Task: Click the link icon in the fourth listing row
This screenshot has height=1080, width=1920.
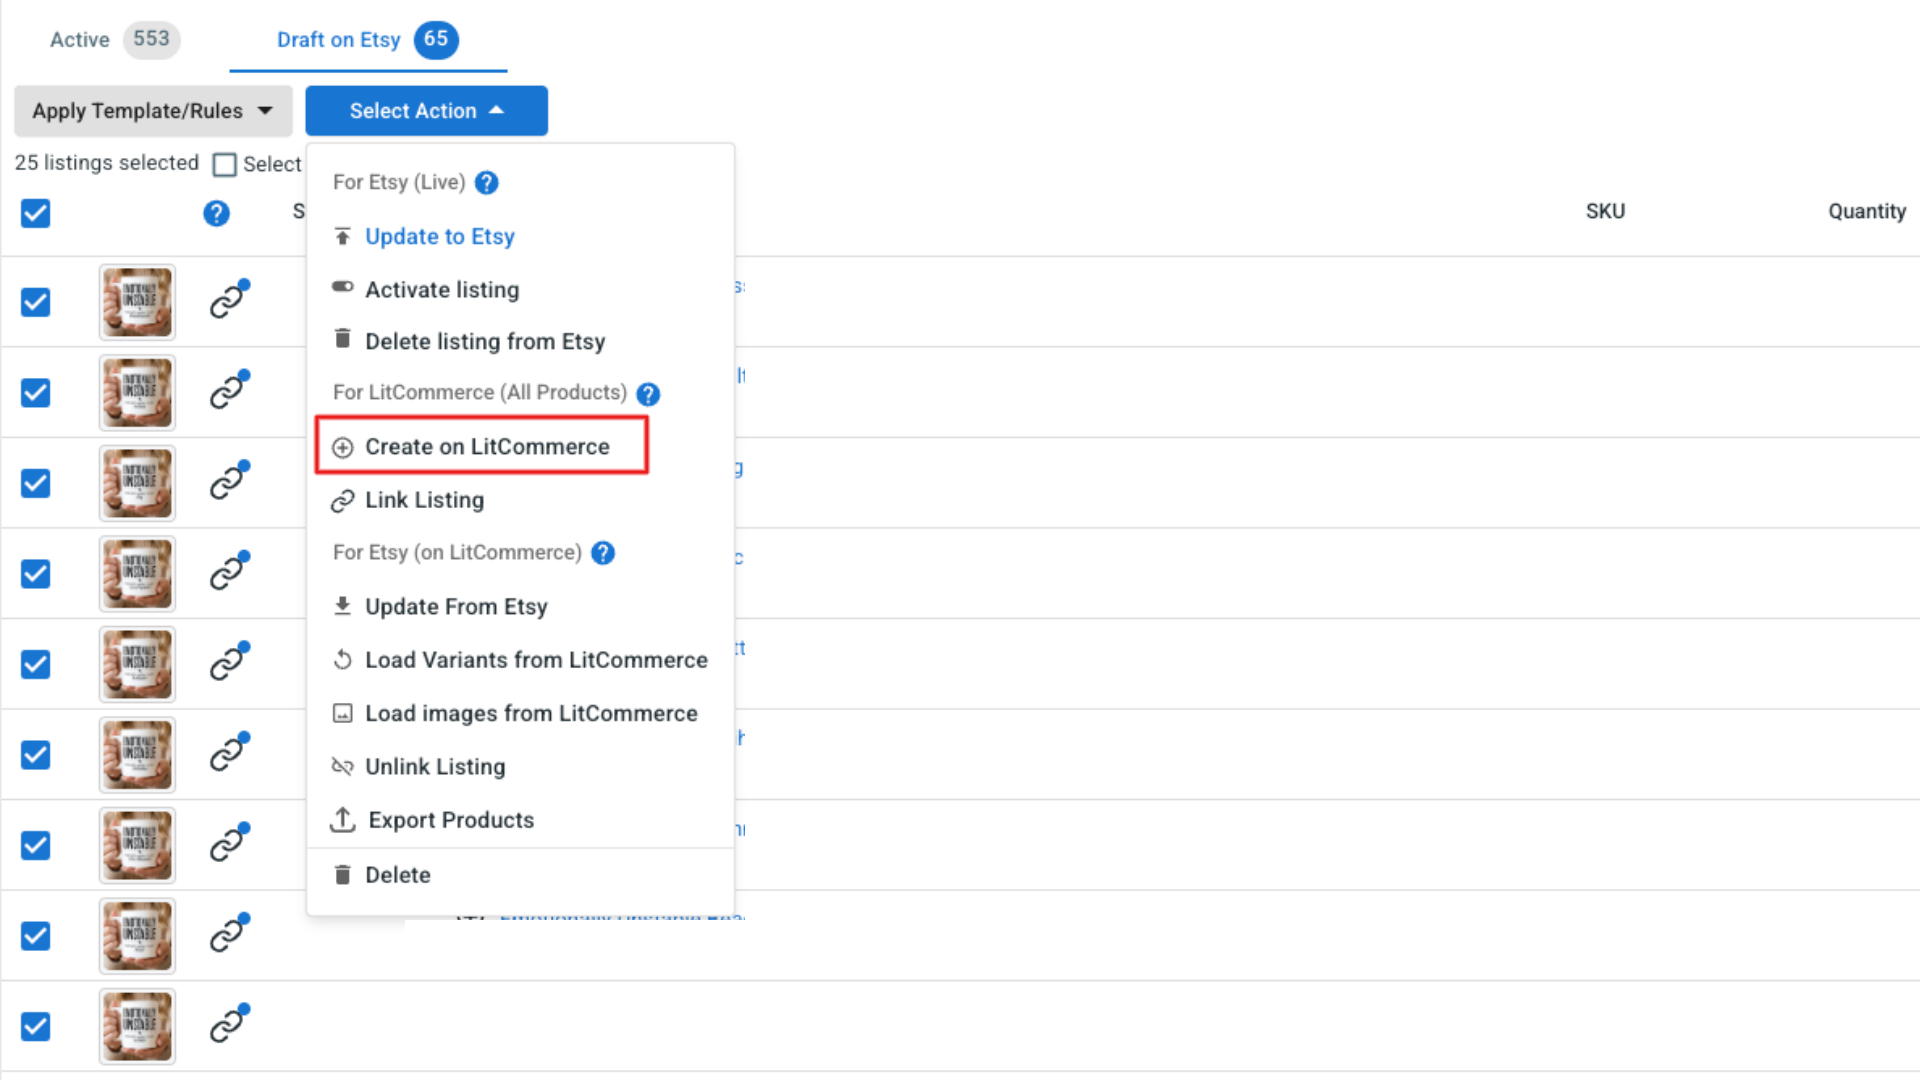Action: click(229, 571)
